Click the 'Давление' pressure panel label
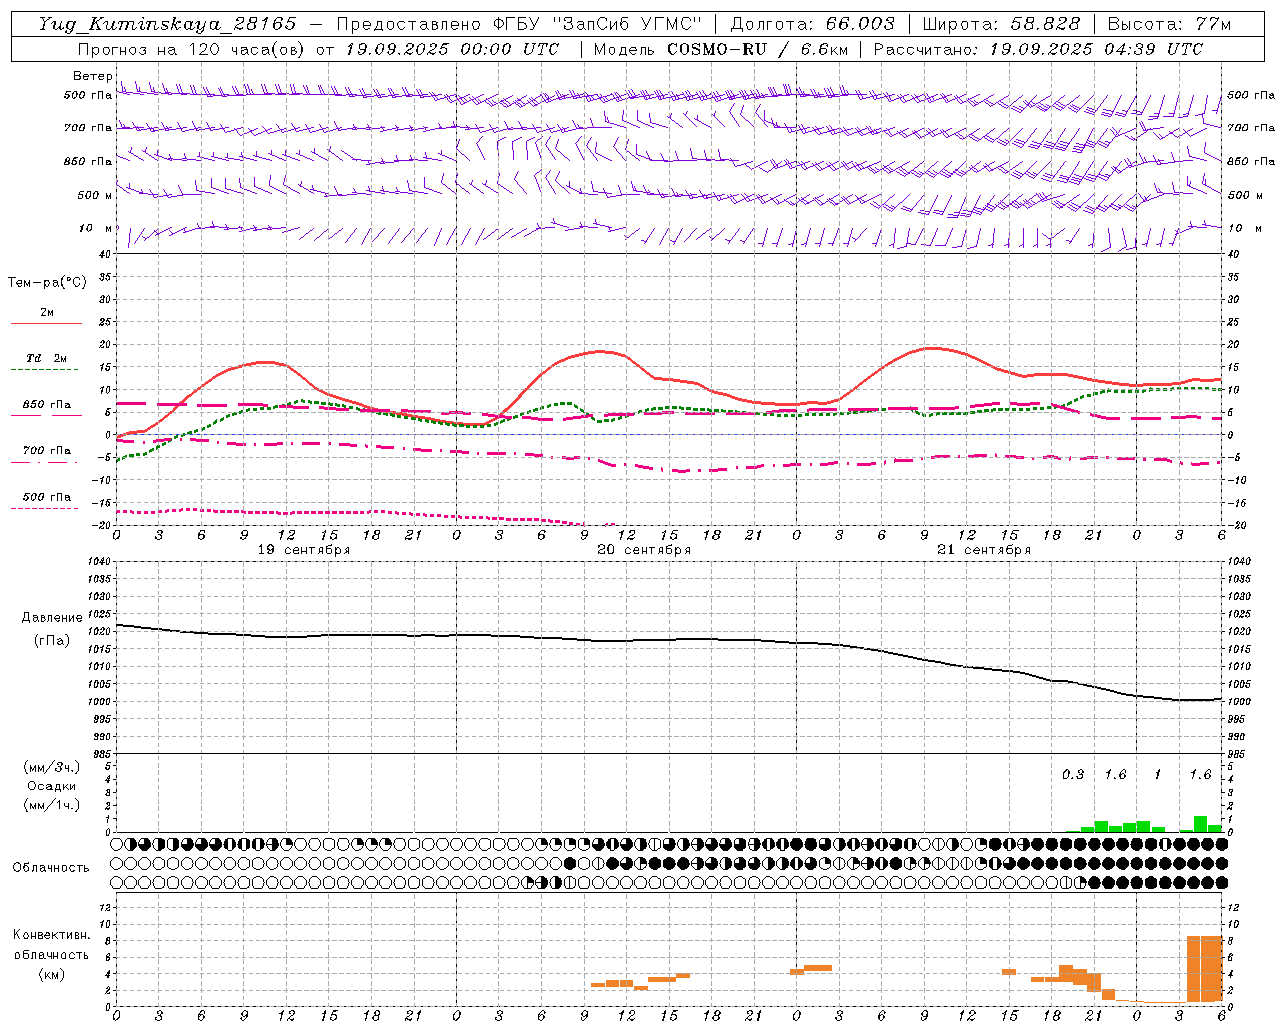 tap(52, 618)
